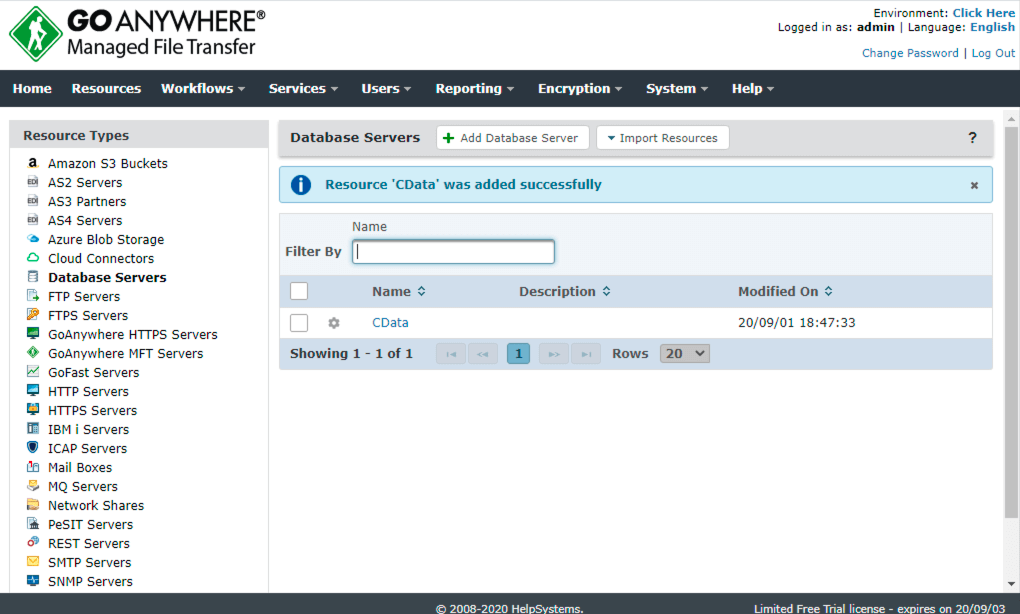
Task: Go to page 1 in pagination
Action: (518, 354)
